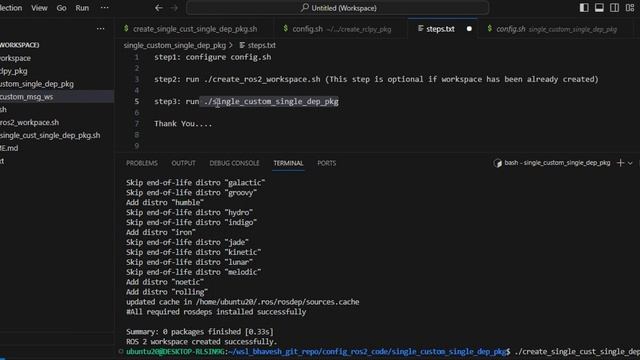This screenshot has height=360, width=640.
Task: Click terminal line 'ROS 2 workspace created successfully.'
Action: (x=201, y=342)
